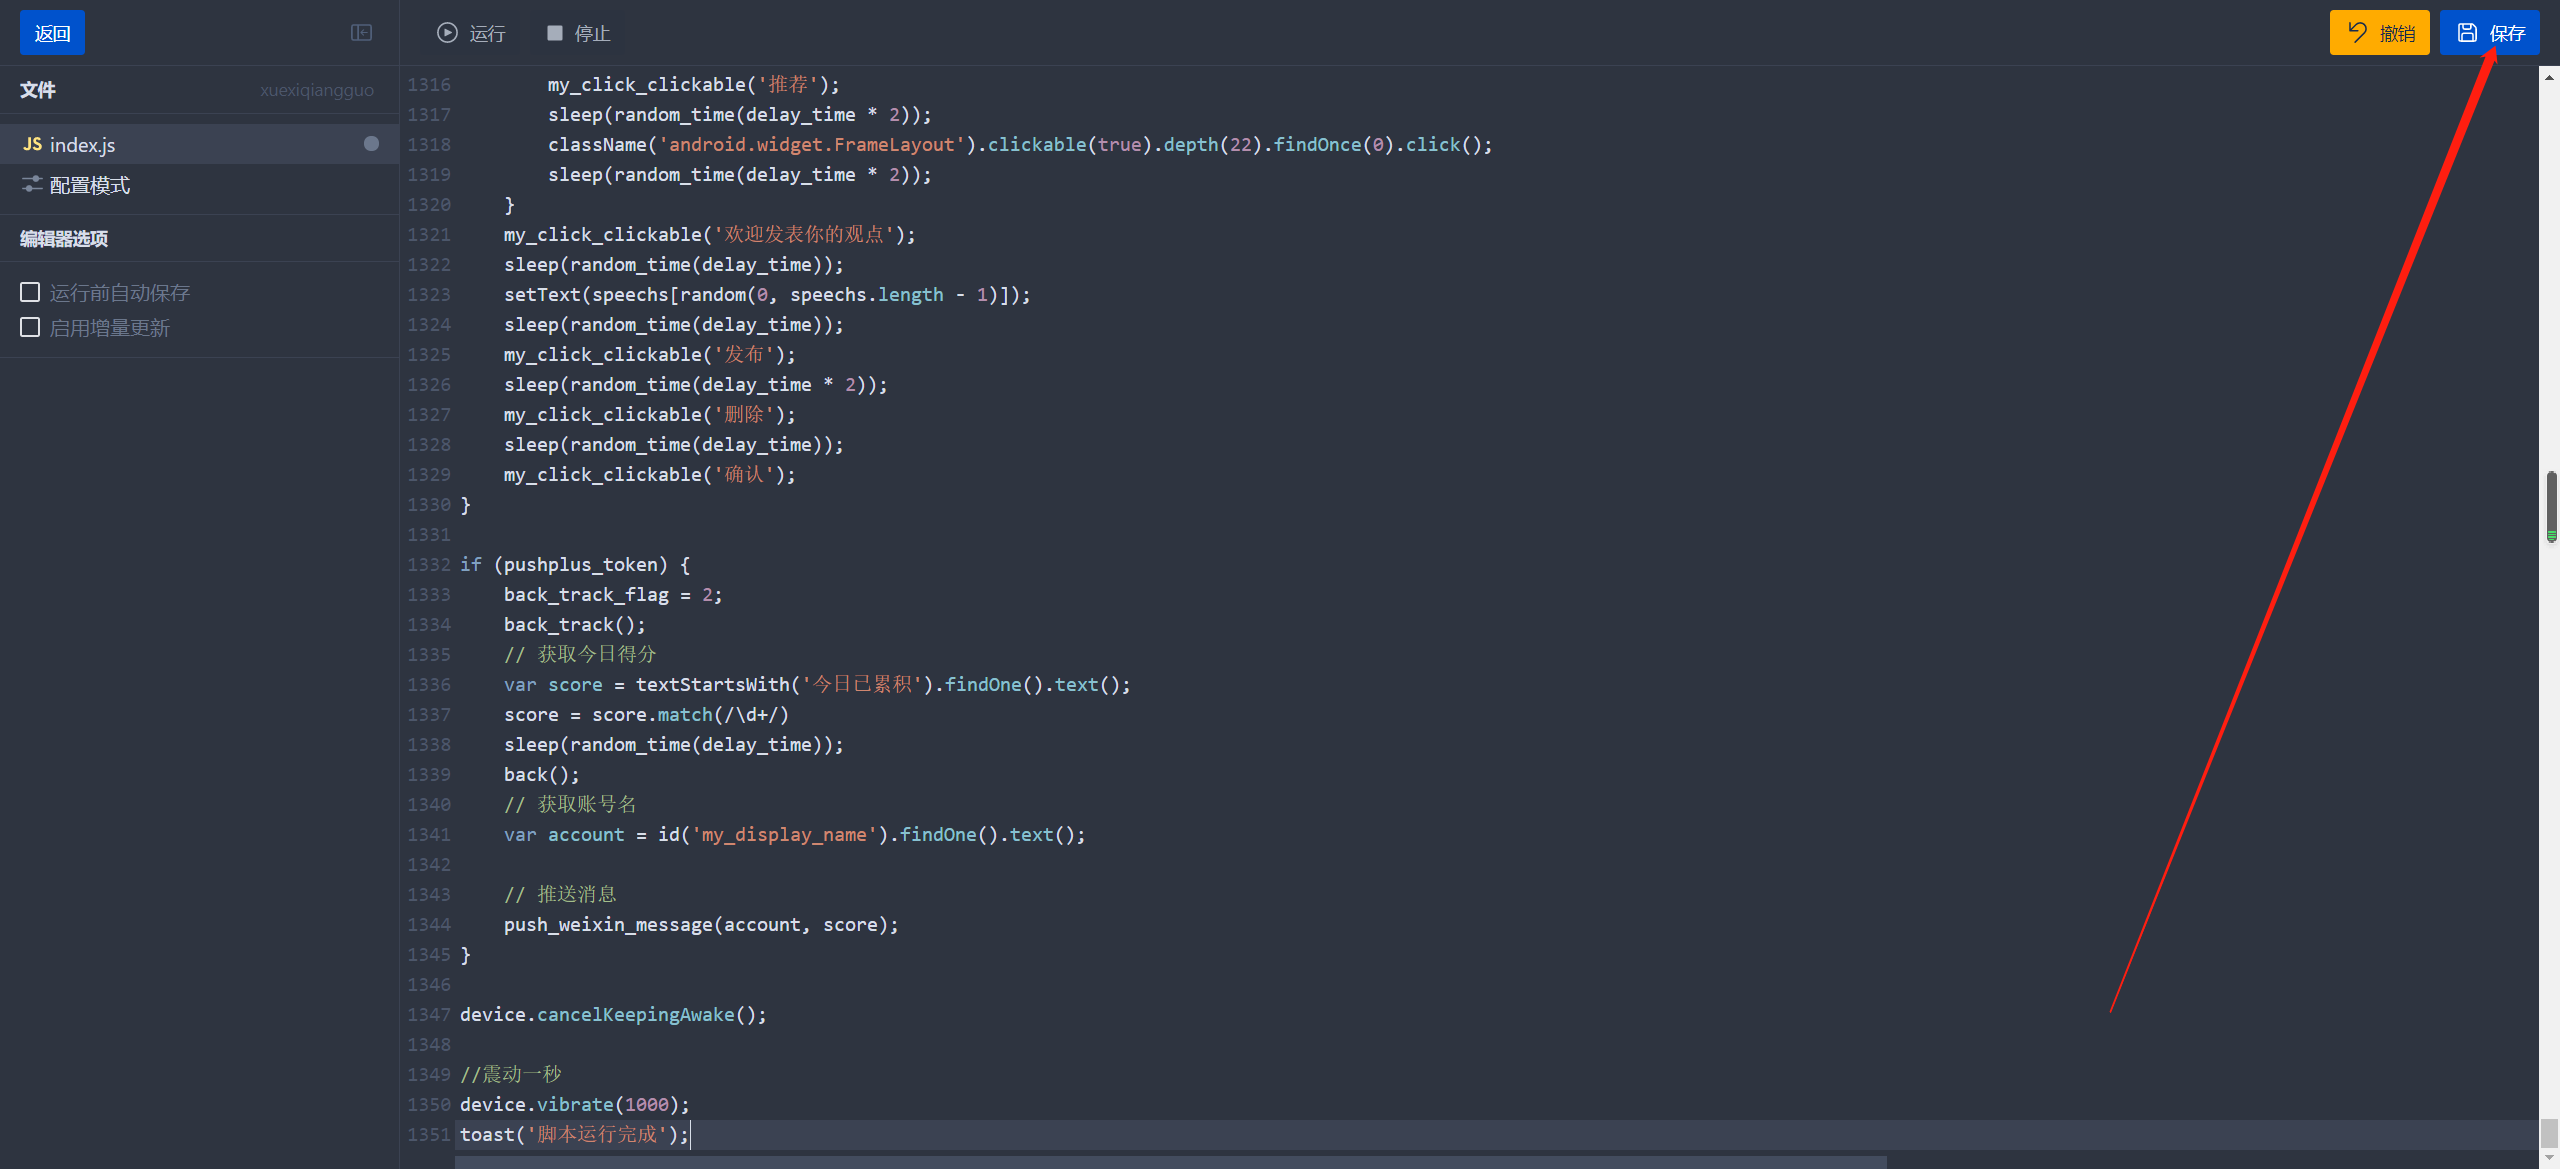2560x1169 pixels.
Task: Click the 'back();' line 1339
Action: coord(542,774)
